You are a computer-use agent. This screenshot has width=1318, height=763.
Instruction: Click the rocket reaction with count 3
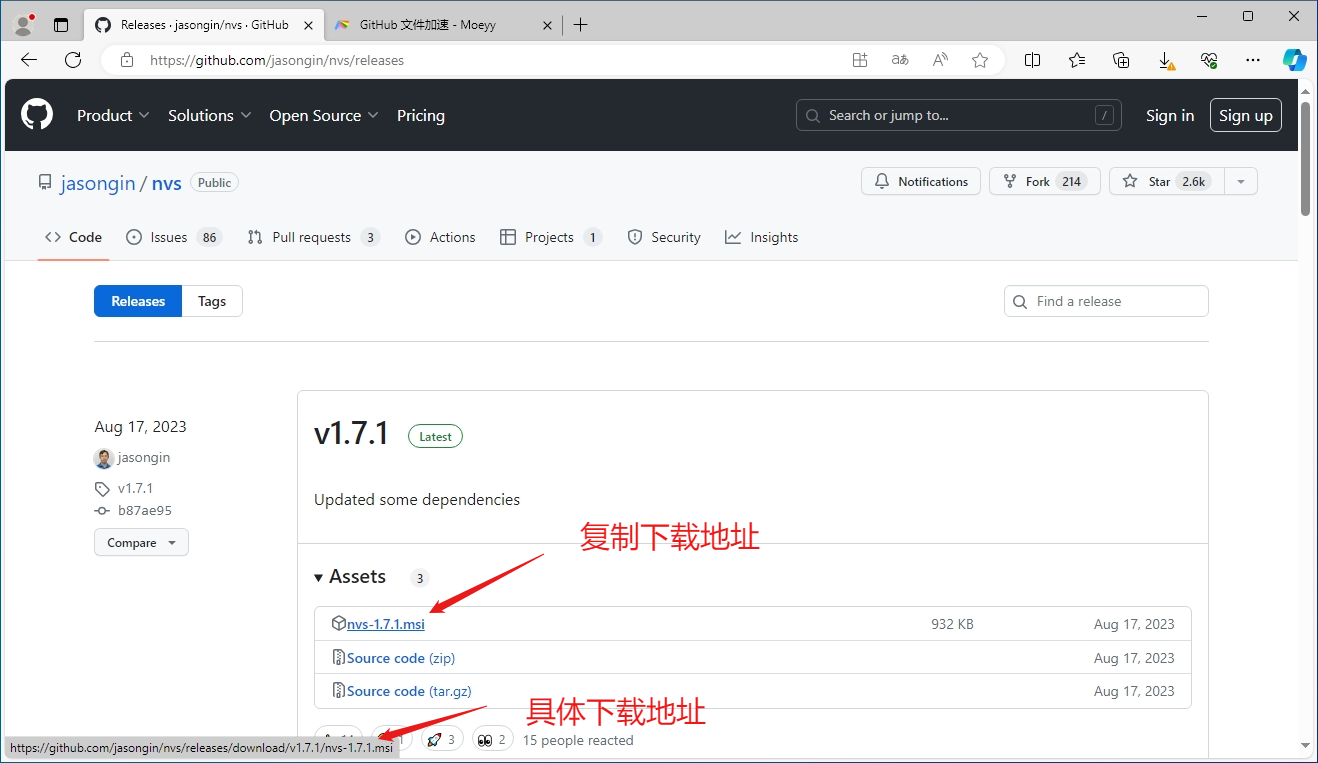(x=442, y=740)
